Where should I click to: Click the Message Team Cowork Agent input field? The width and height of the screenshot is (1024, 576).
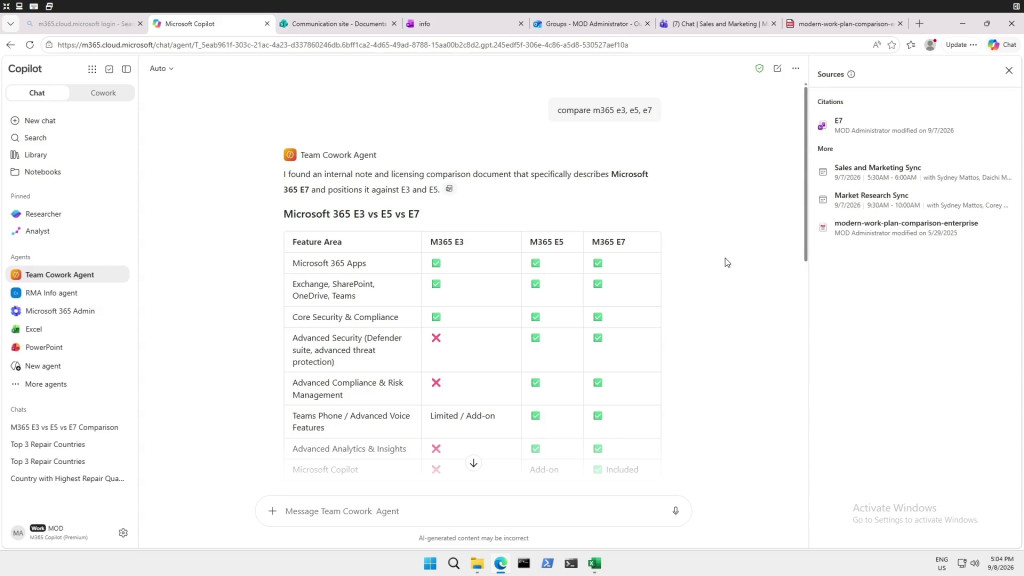pyautogui.click(x=473, y=511)
